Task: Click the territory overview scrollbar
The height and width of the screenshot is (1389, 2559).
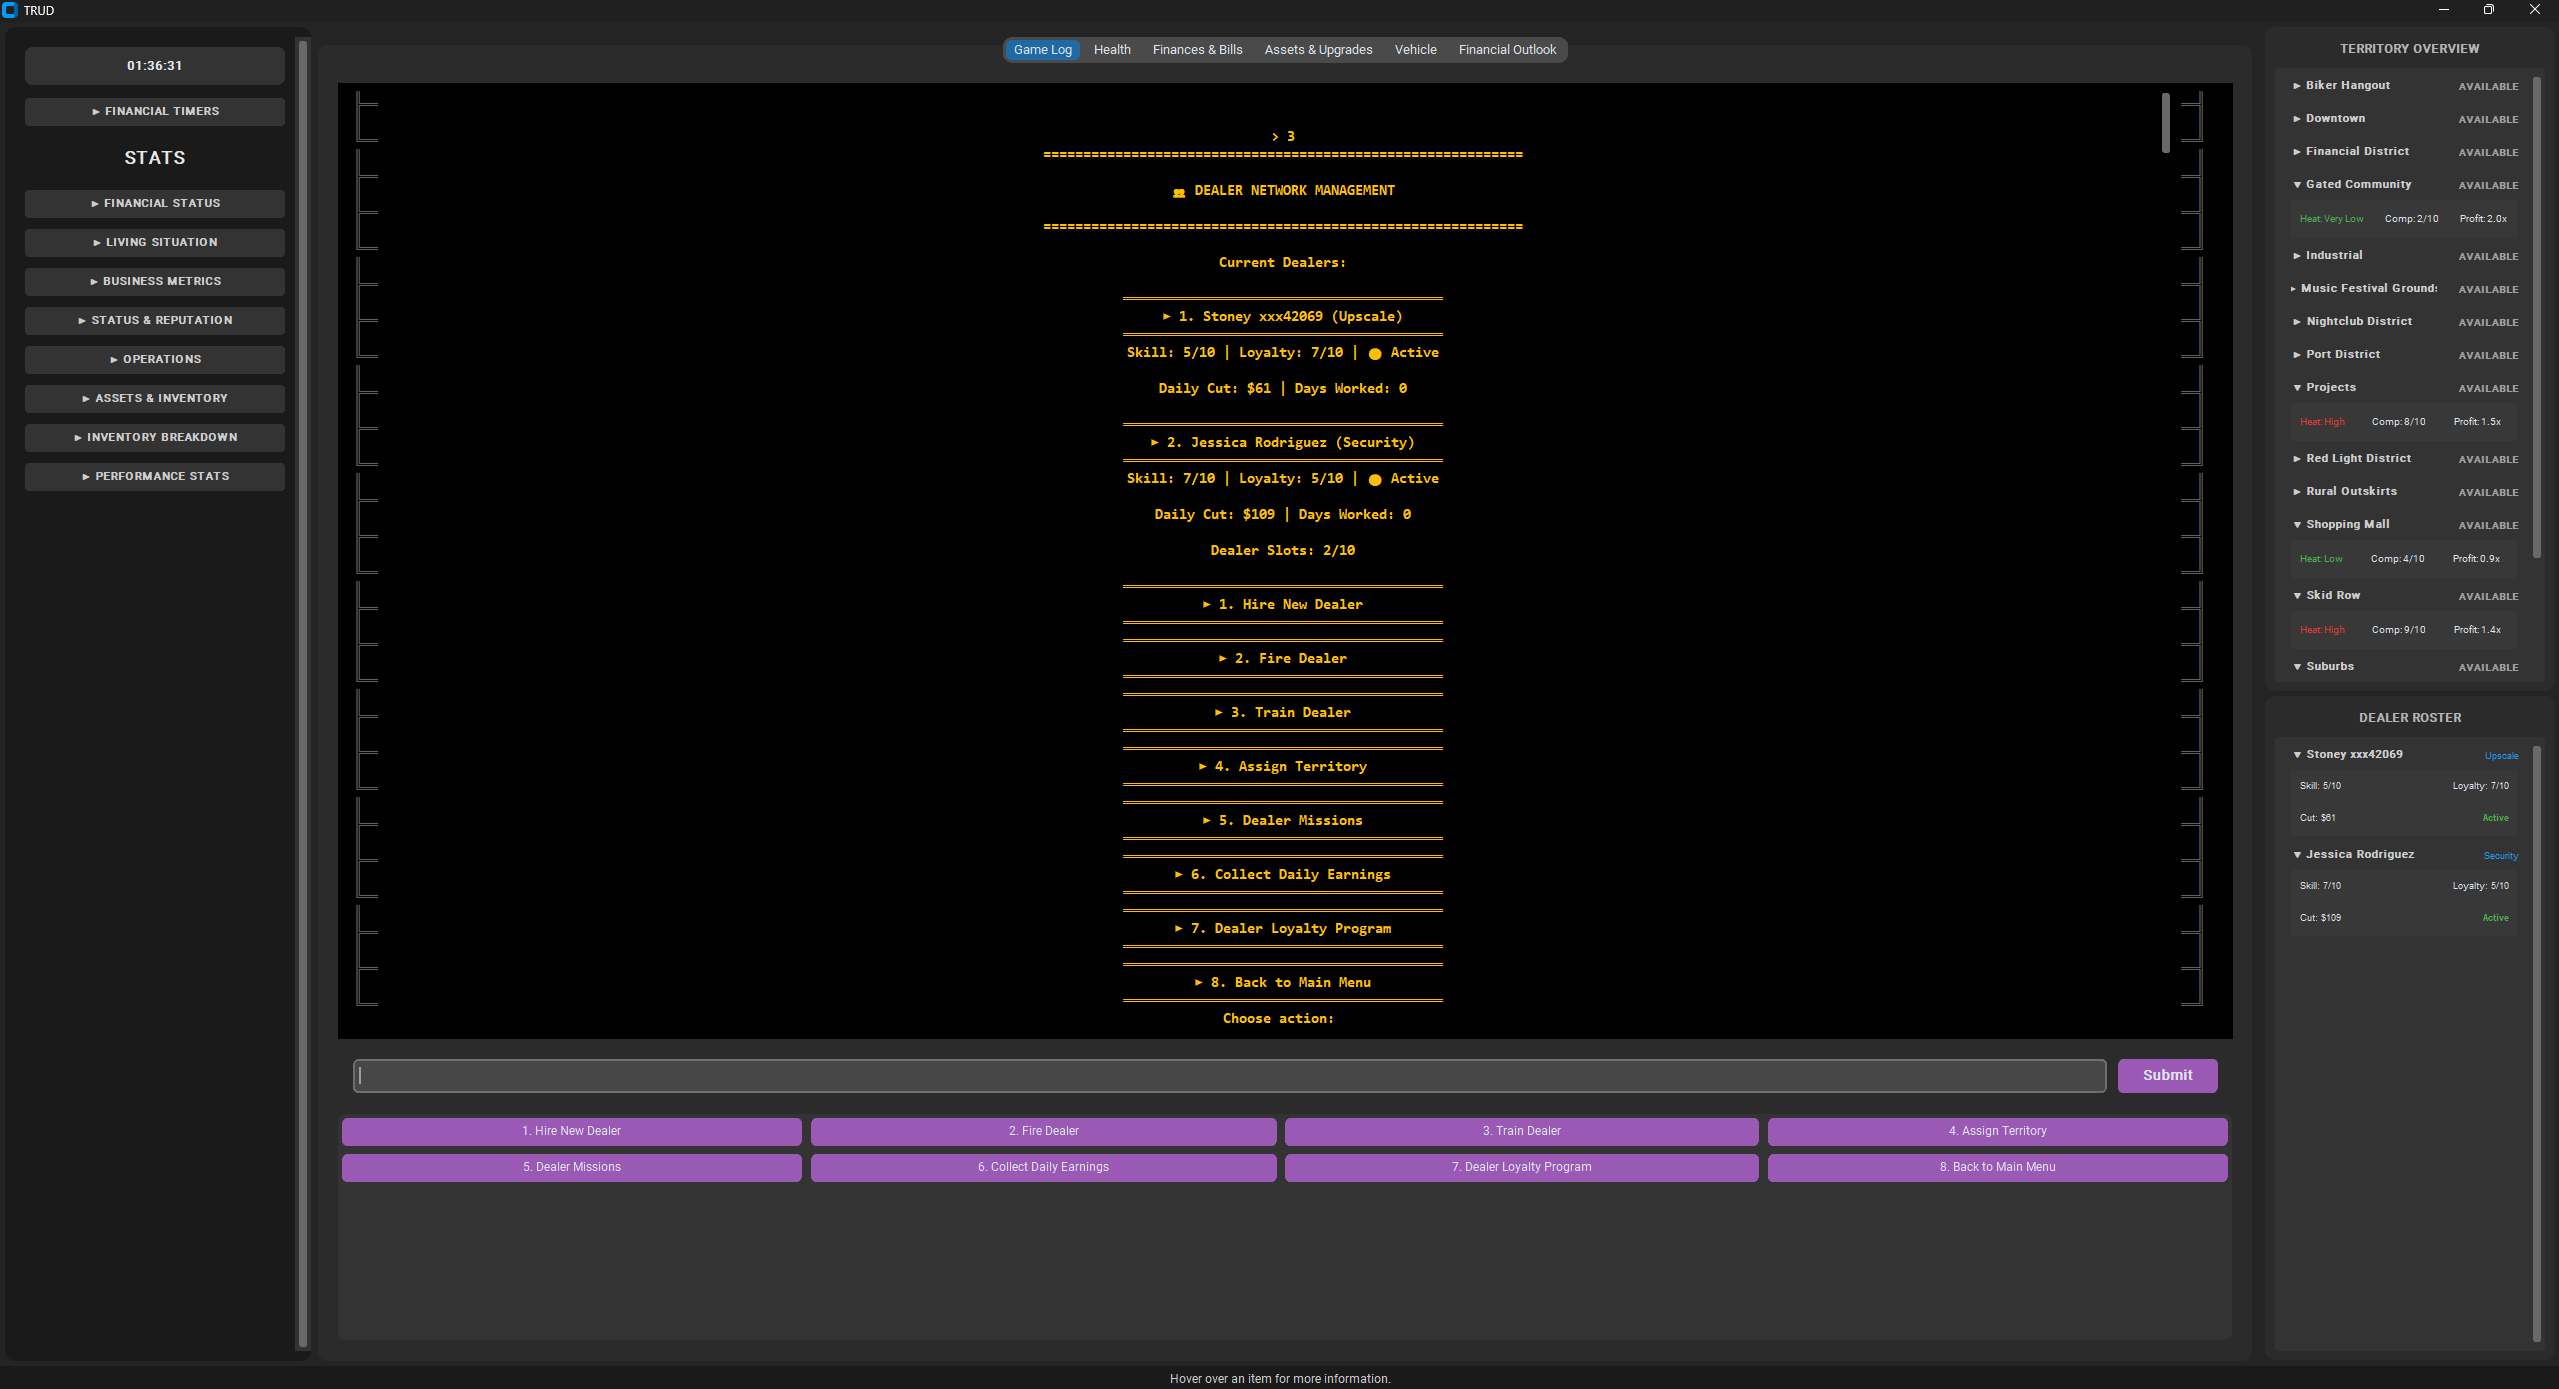Action: 2536,316
